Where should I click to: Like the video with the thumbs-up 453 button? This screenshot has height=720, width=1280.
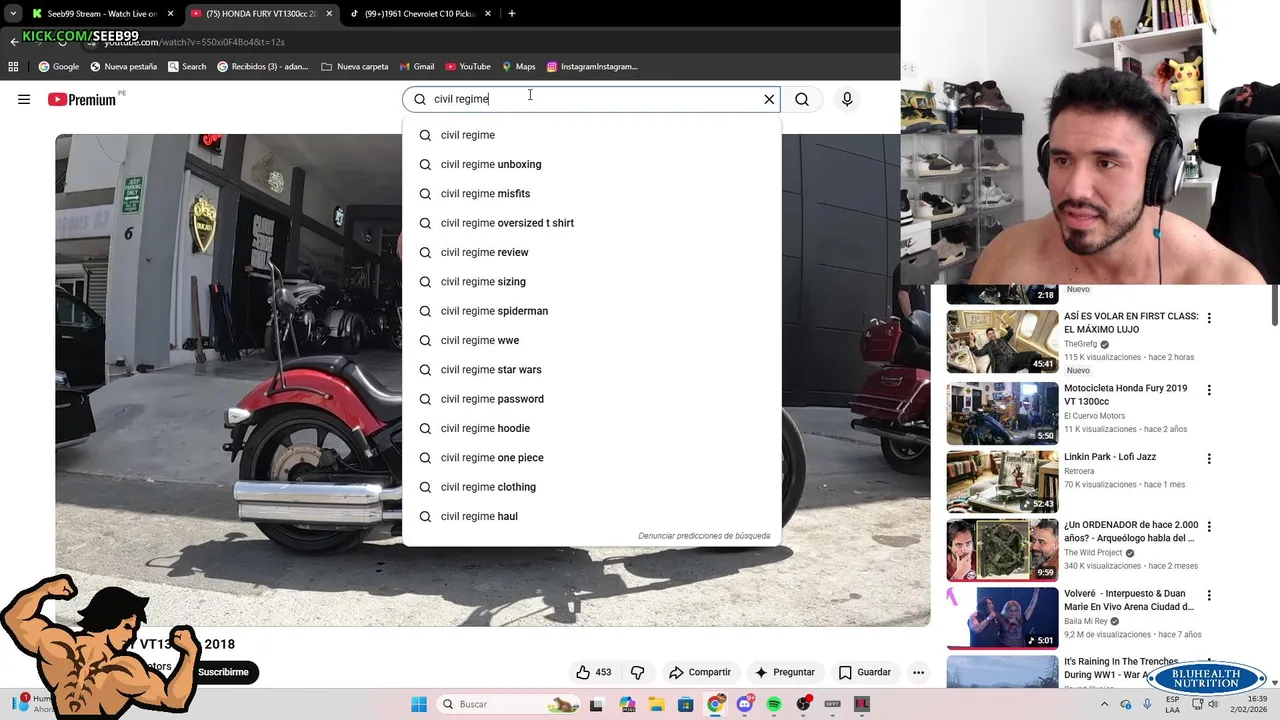coord(593,672)
